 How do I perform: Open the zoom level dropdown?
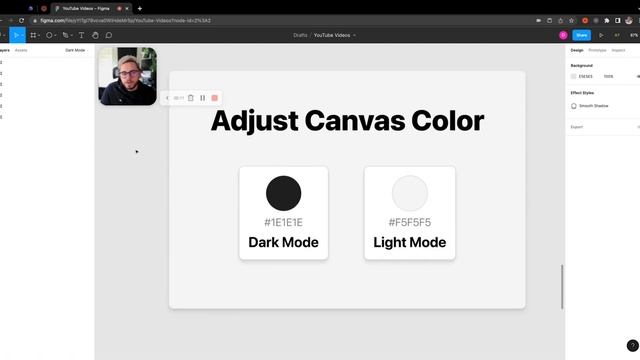[634, 35]
